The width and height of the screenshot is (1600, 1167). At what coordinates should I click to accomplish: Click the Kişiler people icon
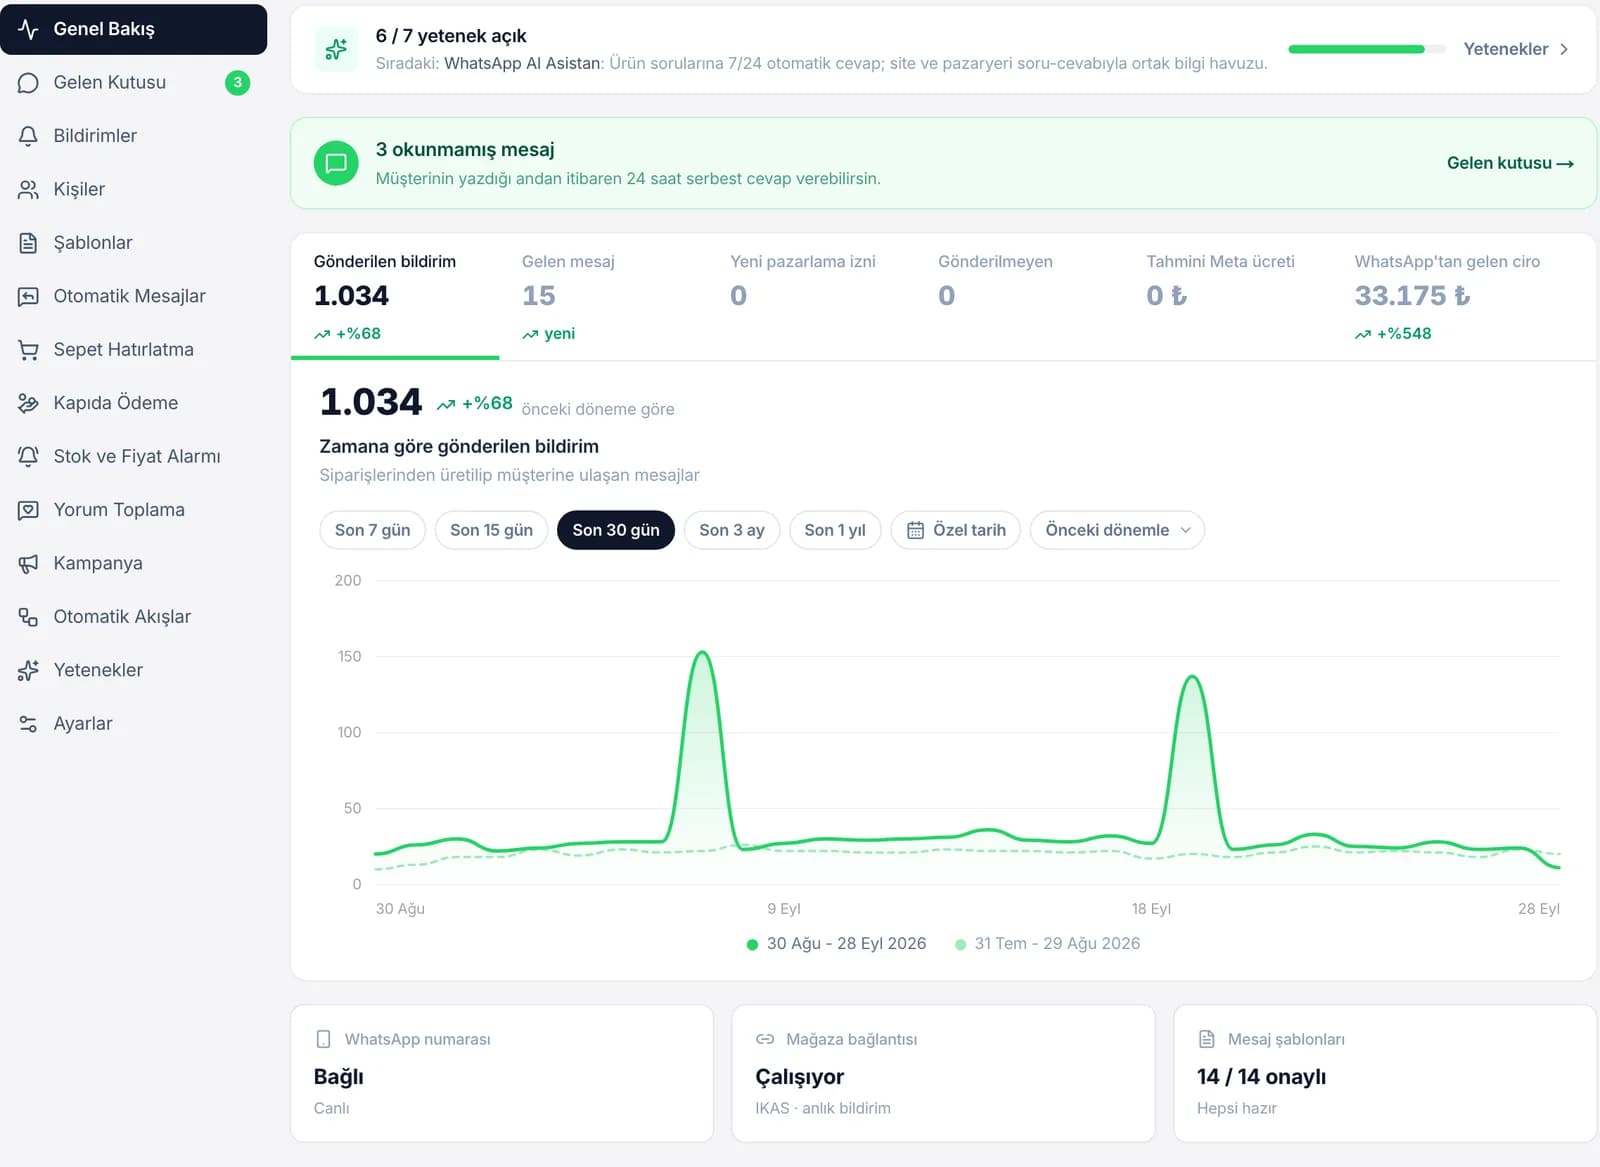28,189
